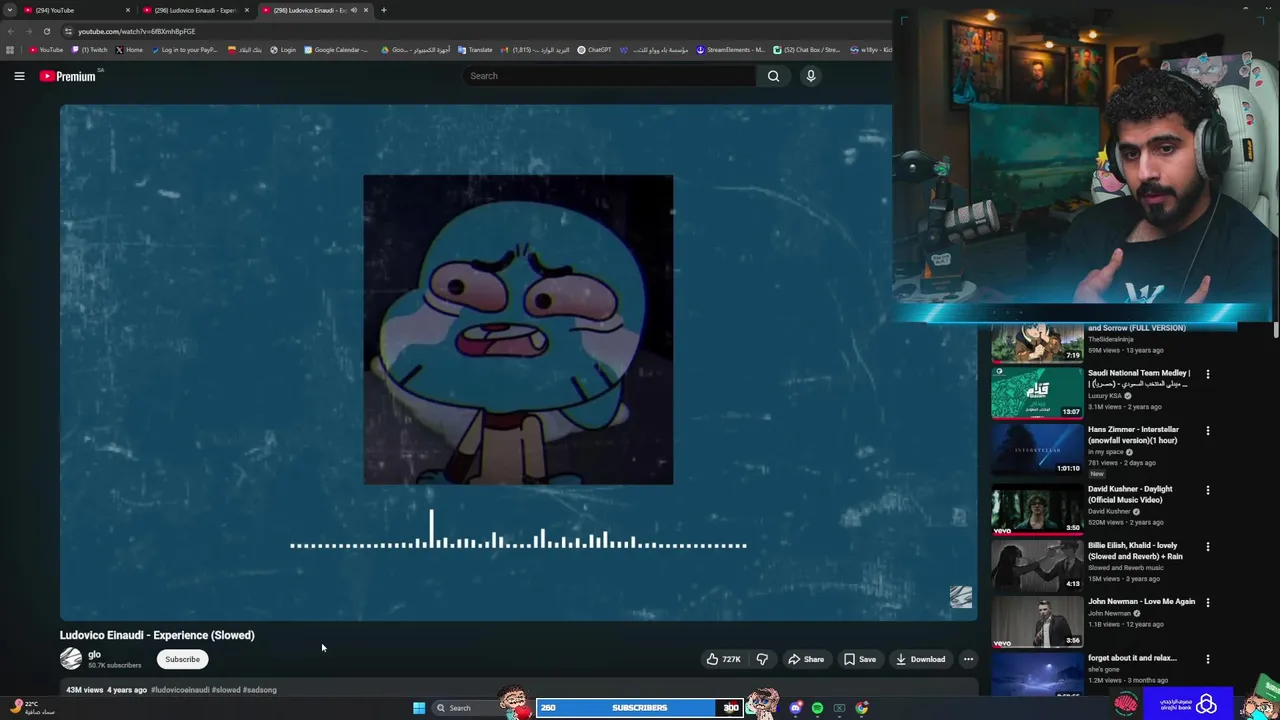
Task: Share the Ludovico Einaudi video
Action: click(806, 659)
